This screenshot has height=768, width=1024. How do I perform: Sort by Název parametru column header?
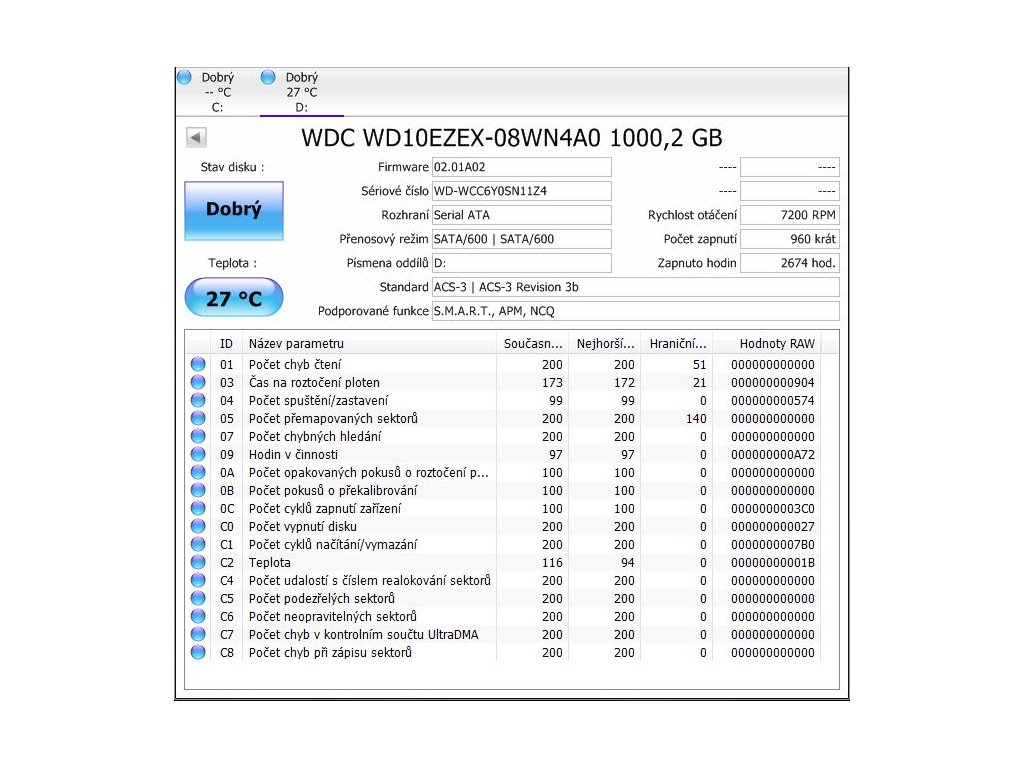click(x=369, y=344)
